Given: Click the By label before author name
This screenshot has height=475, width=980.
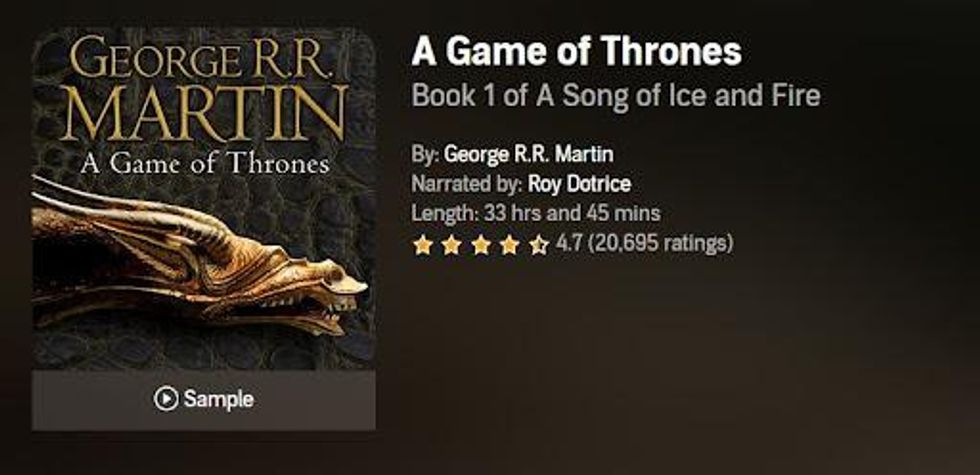Looking at the screenshot, I should click(425, 154).
